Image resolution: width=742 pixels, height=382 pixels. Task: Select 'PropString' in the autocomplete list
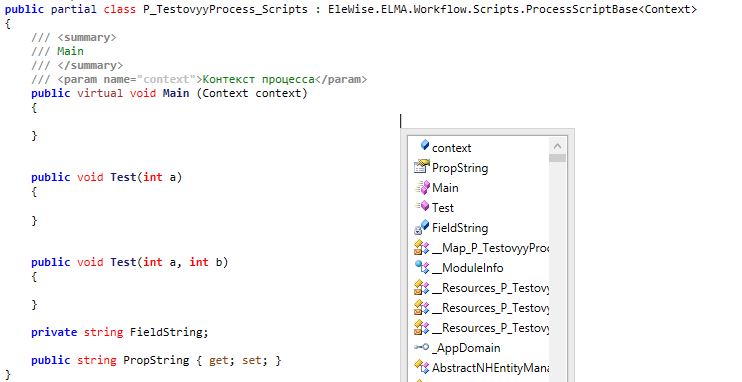(x=460, y=168)
